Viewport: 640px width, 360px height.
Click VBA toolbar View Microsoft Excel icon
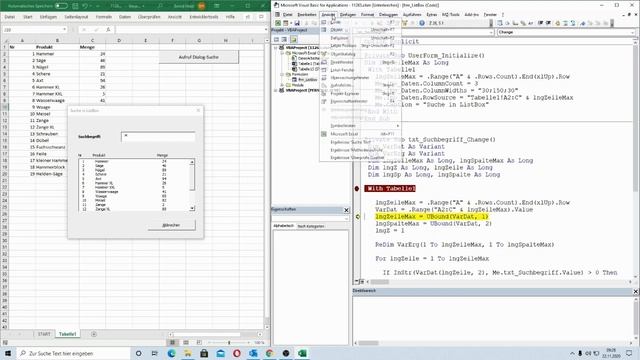[x=278, y=23]
